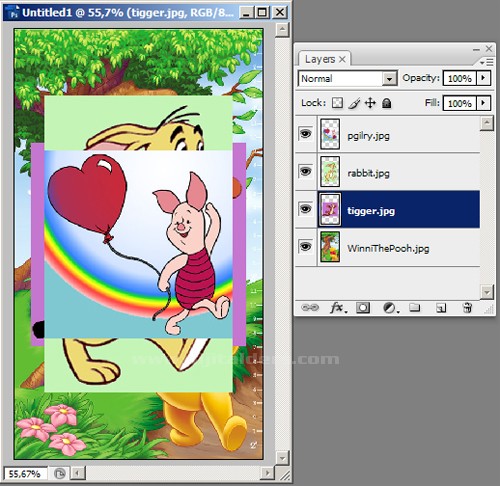Close the Layers panel window

click(489, 49)
